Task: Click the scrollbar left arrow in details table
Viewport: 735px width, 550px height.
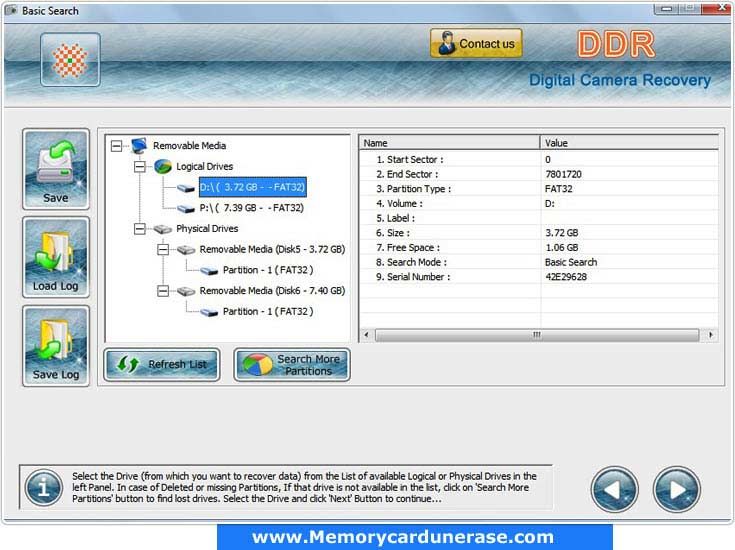Action: [x=367, y=335]
